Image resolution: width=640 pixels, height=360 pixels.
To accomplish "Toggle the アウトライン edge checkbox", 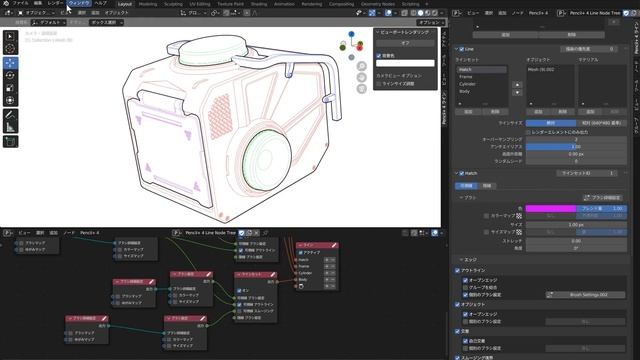I will 457,271.
